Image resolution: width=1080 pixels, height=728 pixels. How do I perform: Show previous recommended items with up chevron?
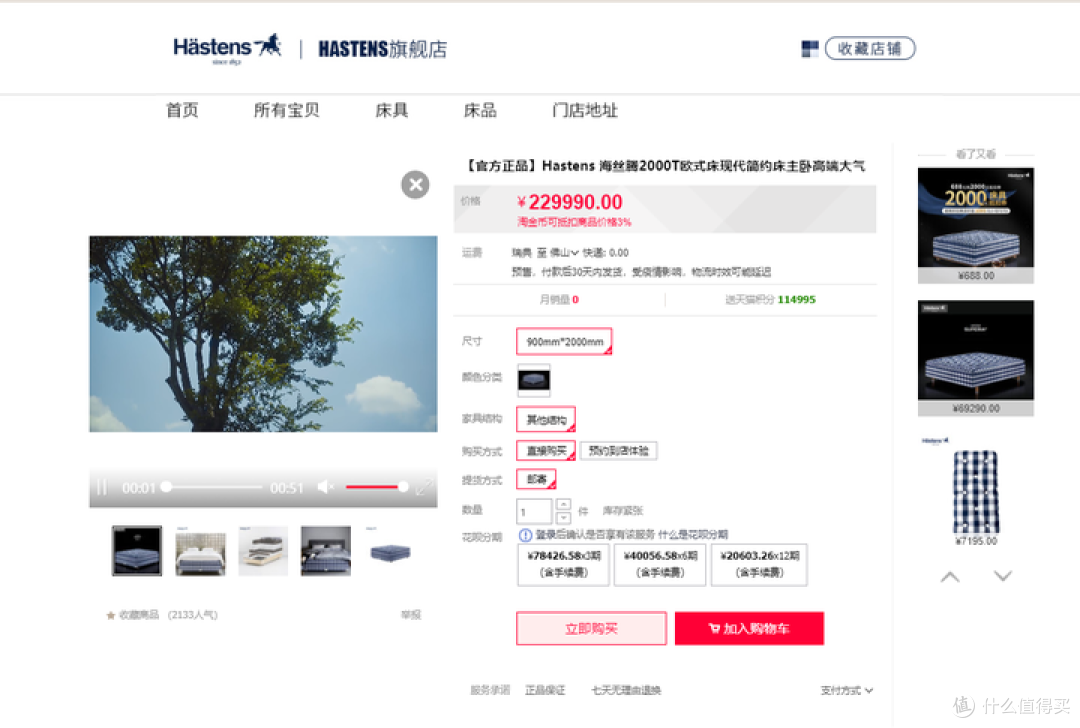(x=950, y=576)
